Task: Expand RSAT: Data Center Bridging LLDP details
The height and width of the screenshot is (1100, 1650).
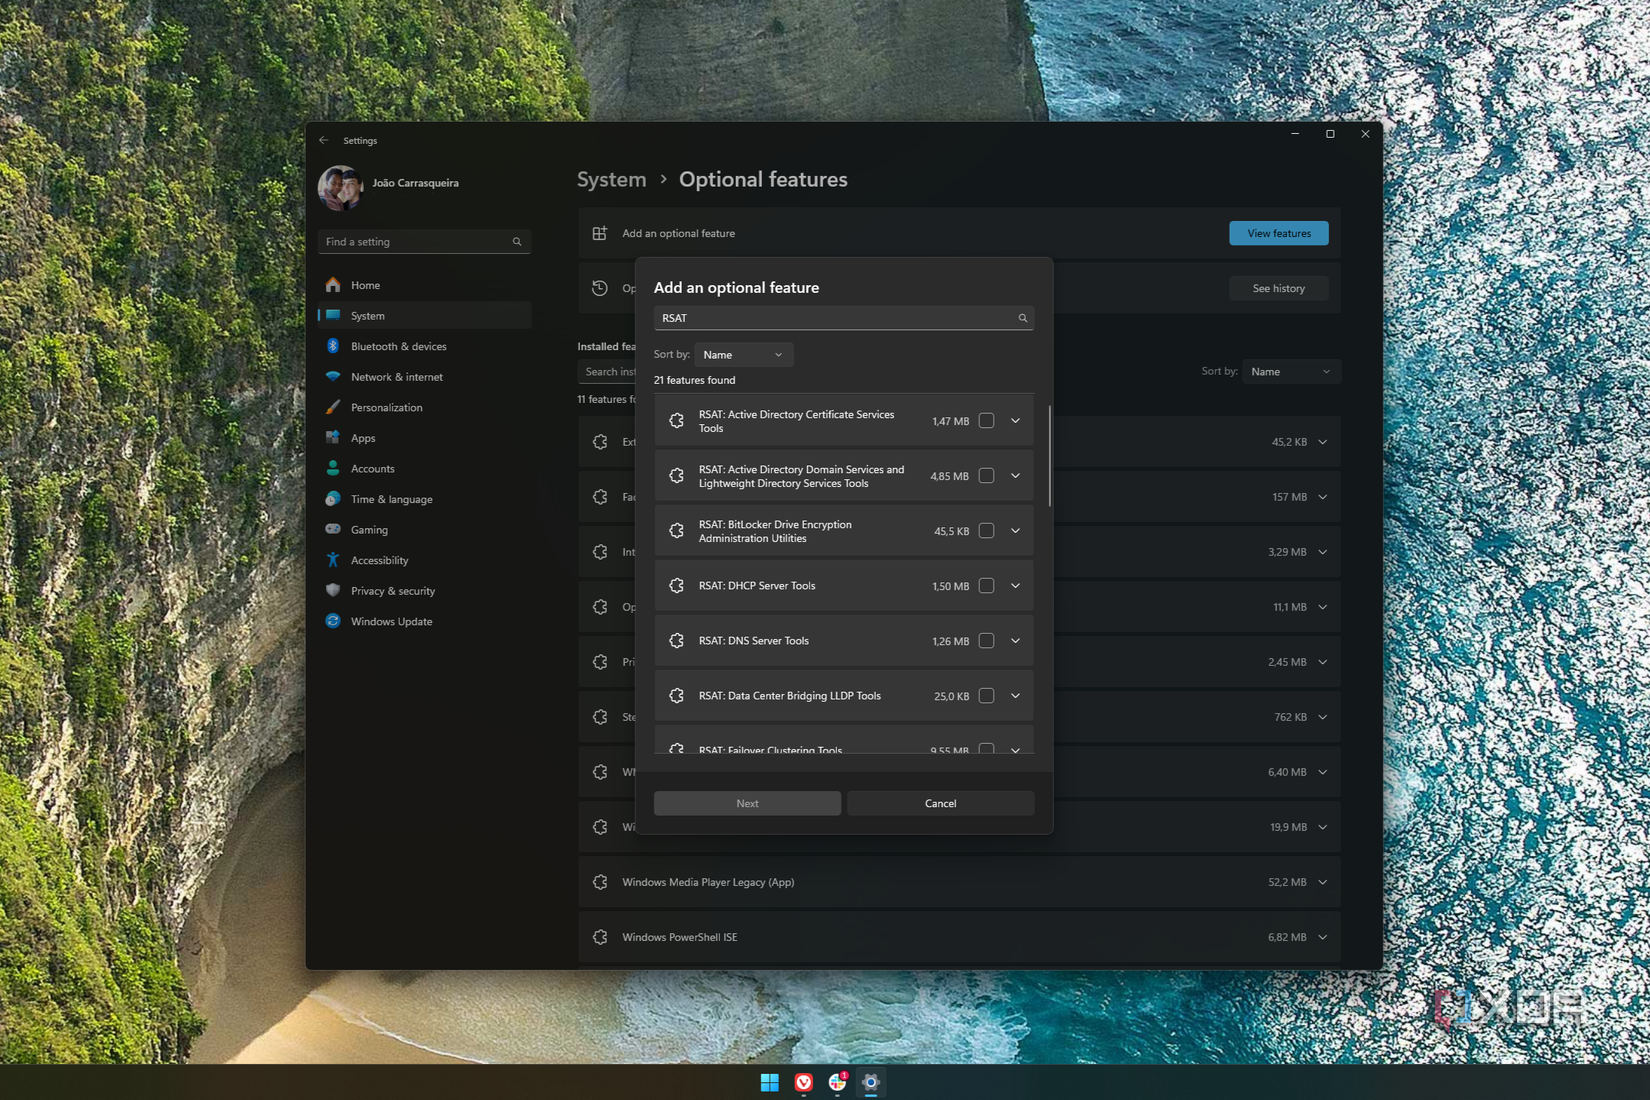Action: click(1015, 696)
